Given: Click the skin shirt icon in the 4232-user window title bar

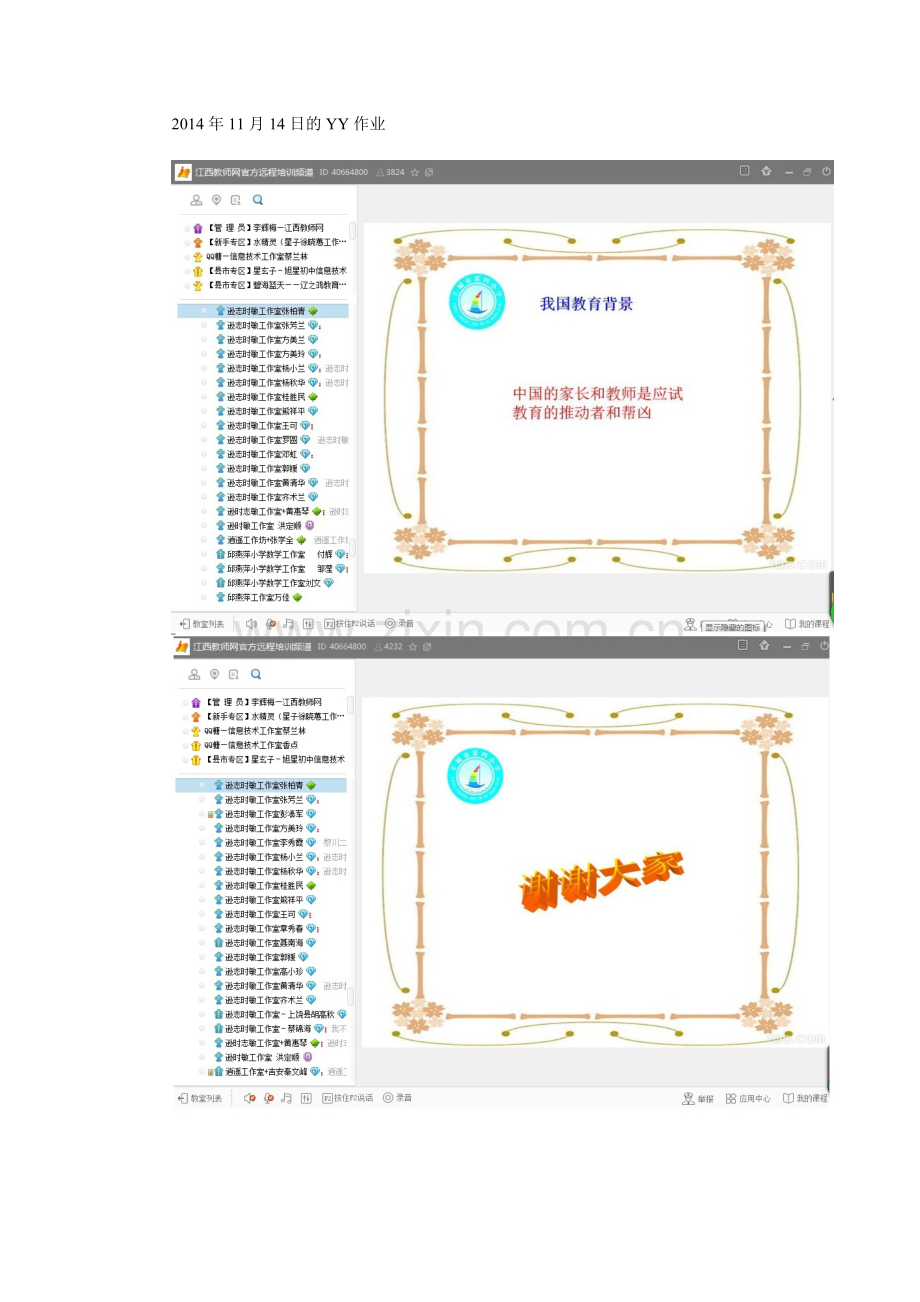Looking at the screenshot, I should tap(765, 647).
